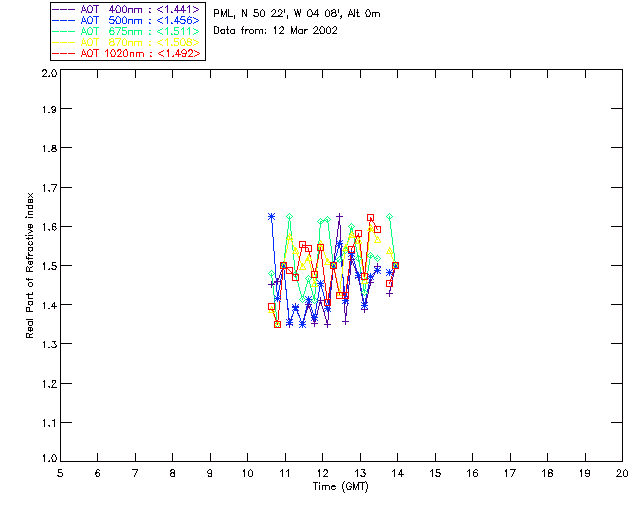Image resolution: width=640 pixels, height=512 pixels.
Task: Click the first blue asterisk marker near 1.62
Action: 271,217
